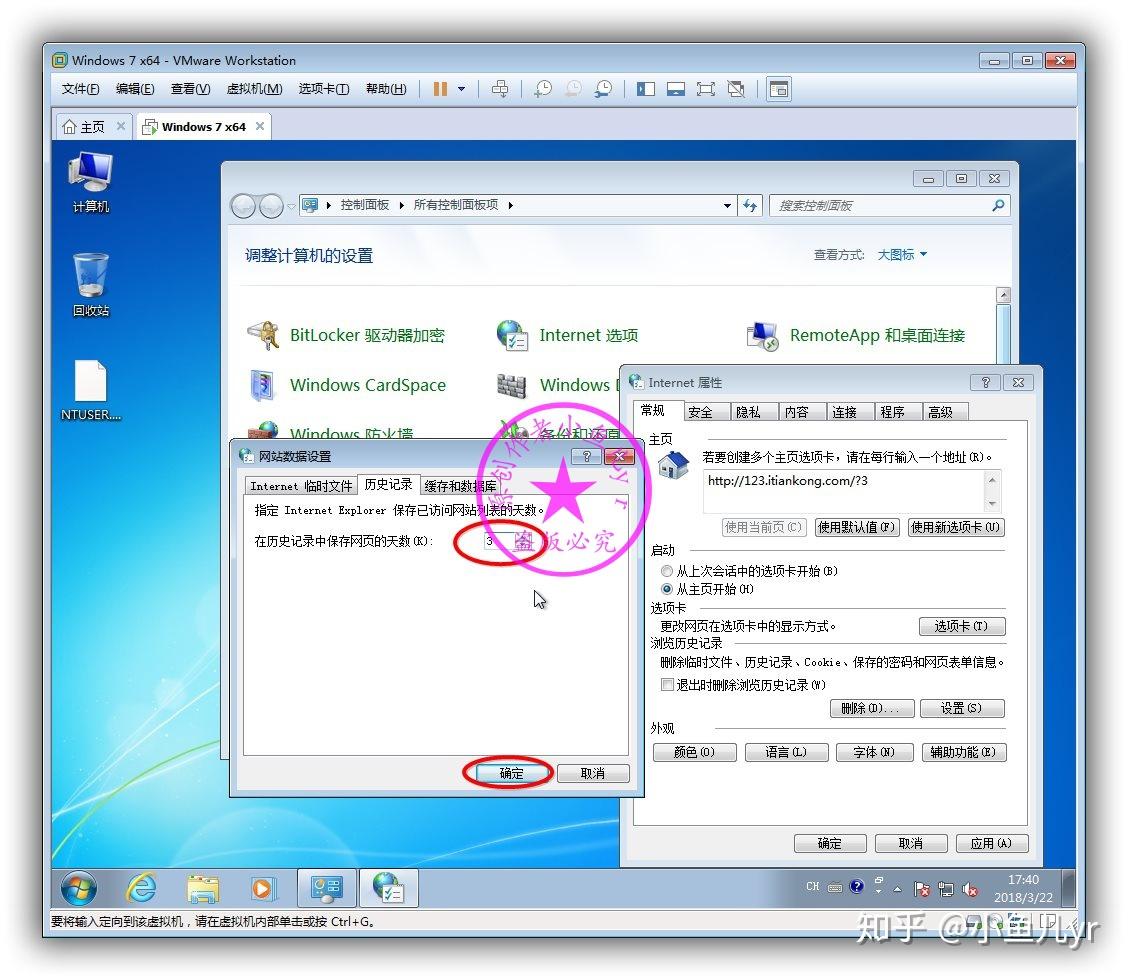Select the NTUSER file on the desktop
1128x980 pixels.
(91, 391)
